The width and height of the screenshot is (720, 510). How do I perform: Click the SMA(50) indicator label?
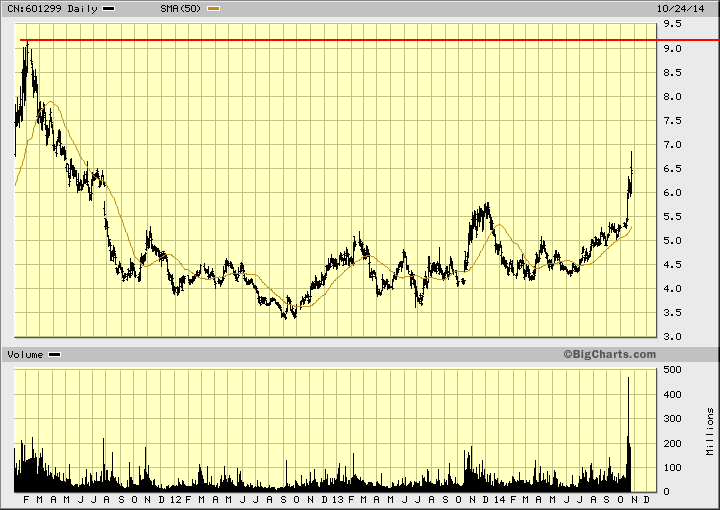(181, 8)
